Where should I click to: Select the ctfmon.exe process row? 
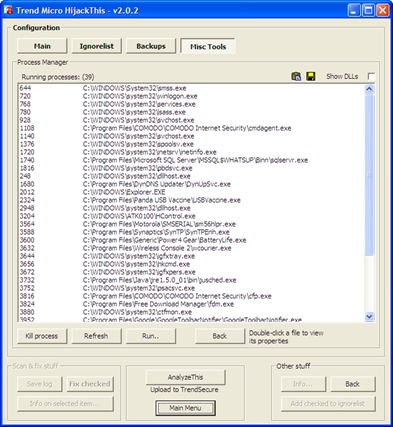pos(192,312)
